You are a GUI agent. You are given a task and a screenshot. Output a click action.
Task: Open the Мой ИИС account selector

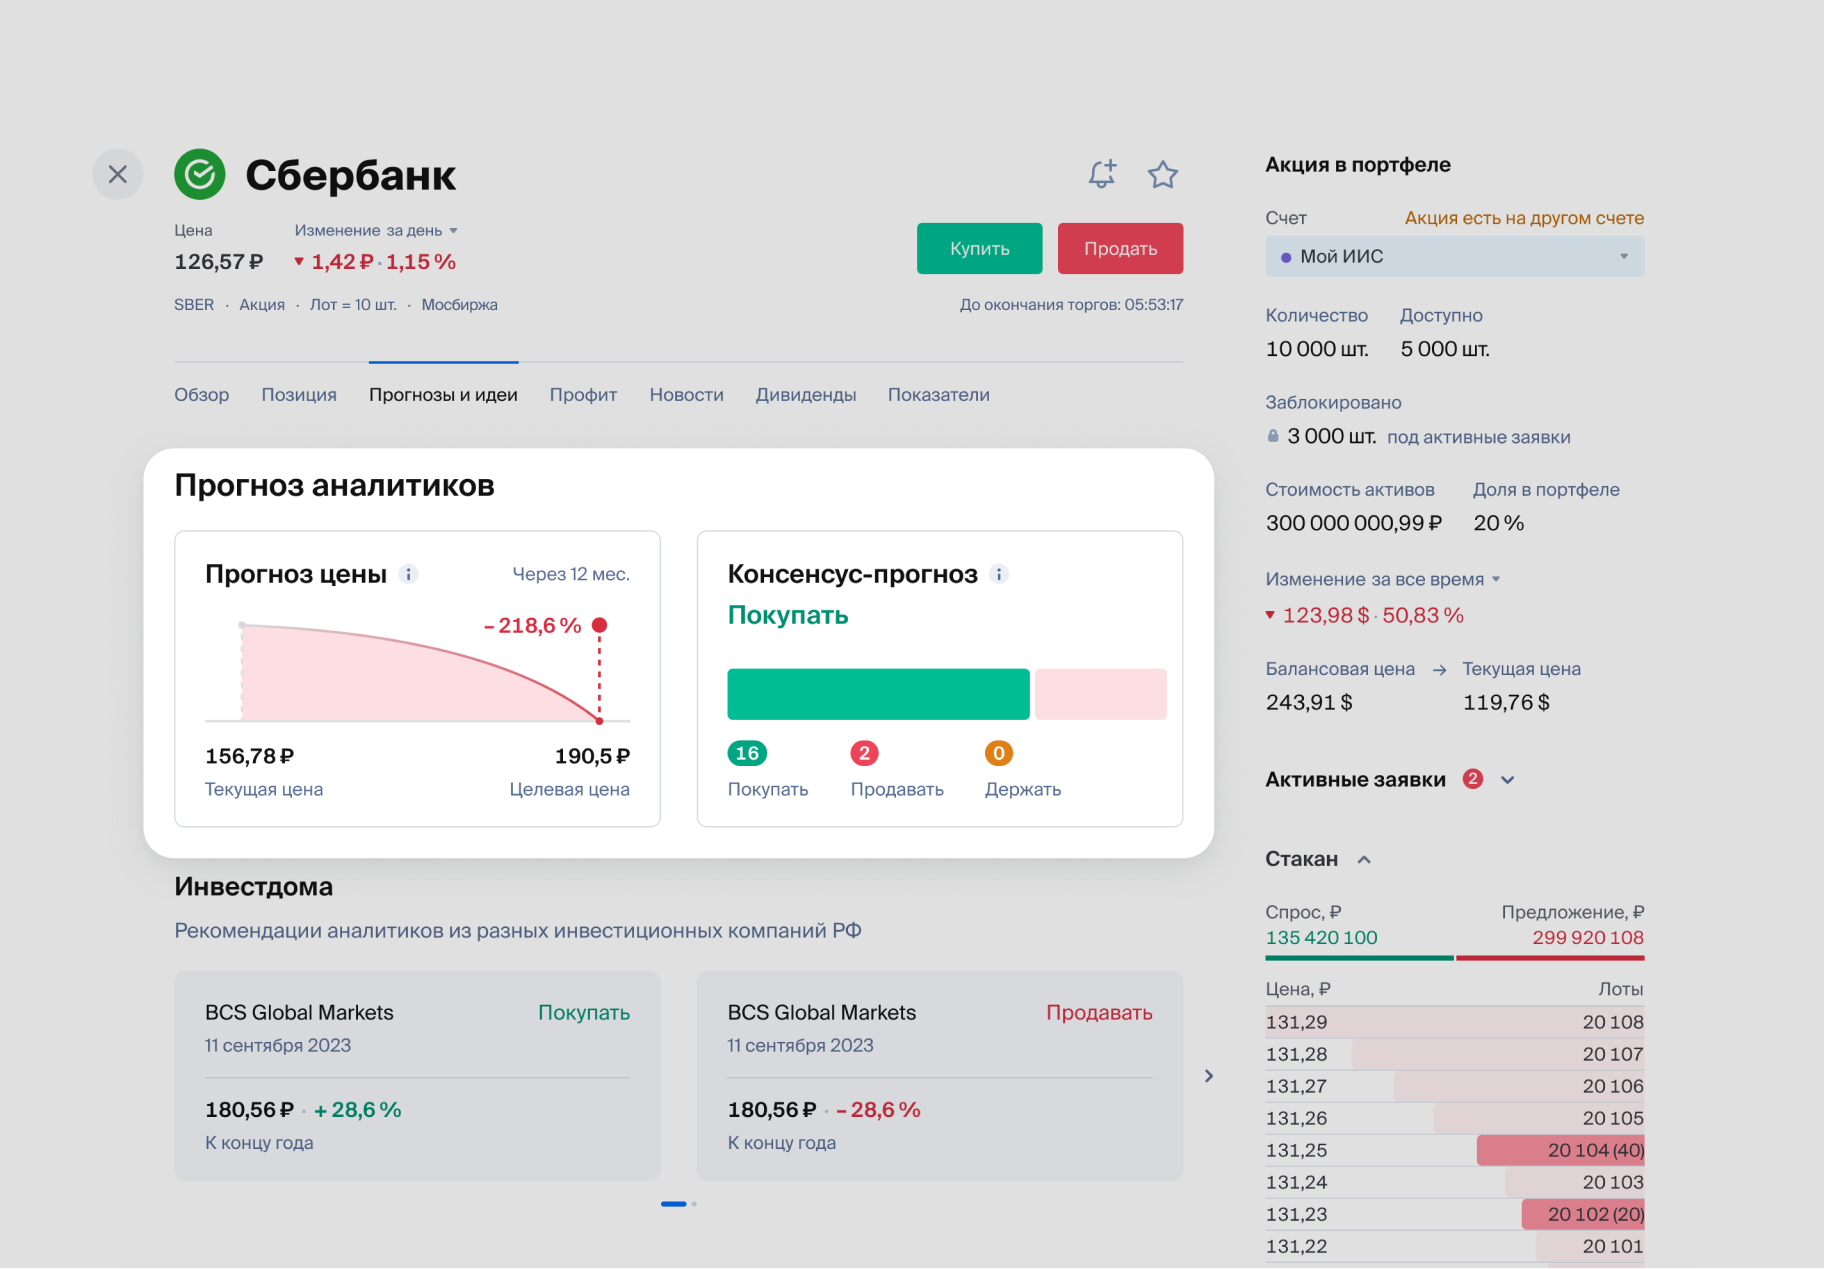[x=1455, y=257]
